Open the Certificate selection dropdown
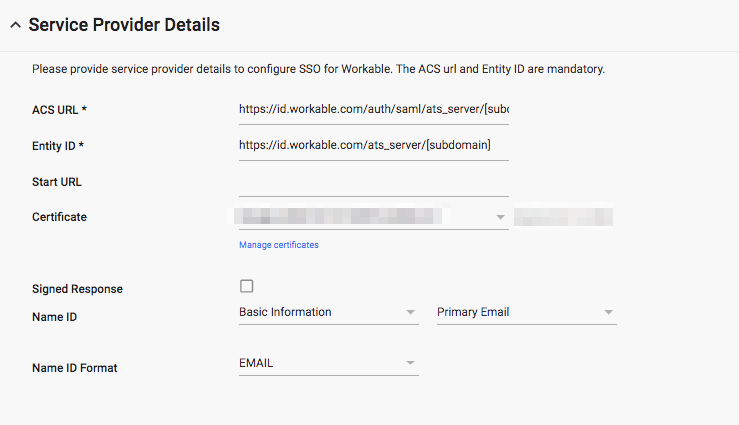 coord(374,217)
